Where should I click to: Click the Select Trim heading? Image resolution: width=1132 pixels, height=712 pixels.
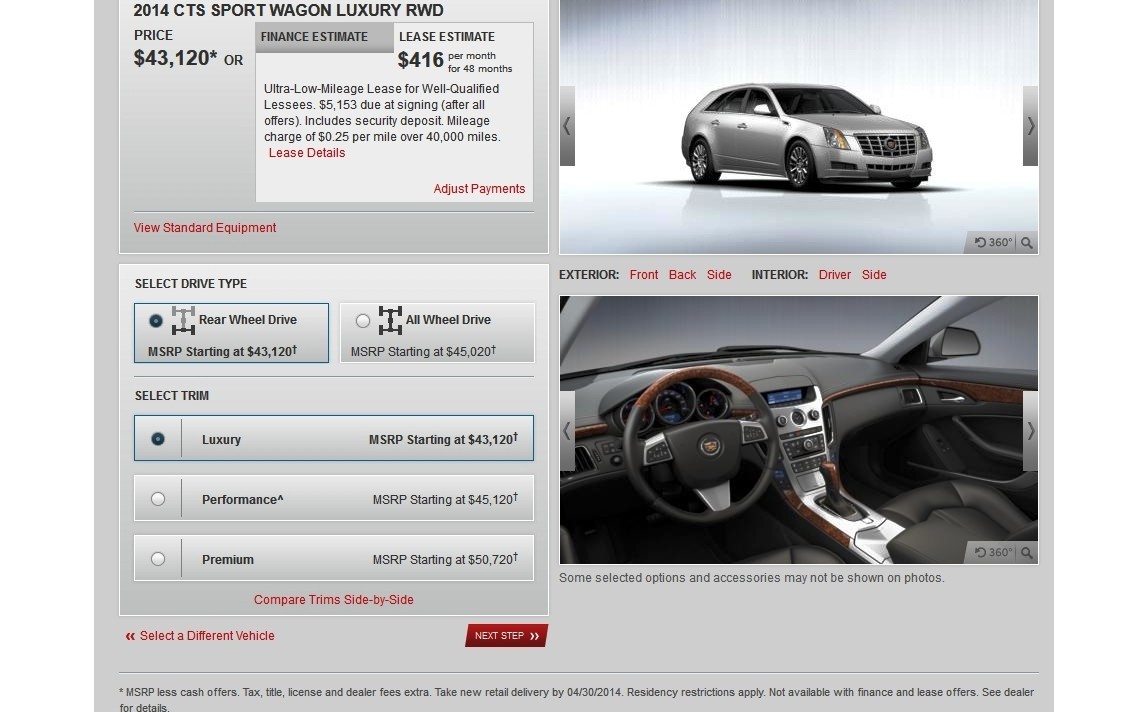click(172, 396)
